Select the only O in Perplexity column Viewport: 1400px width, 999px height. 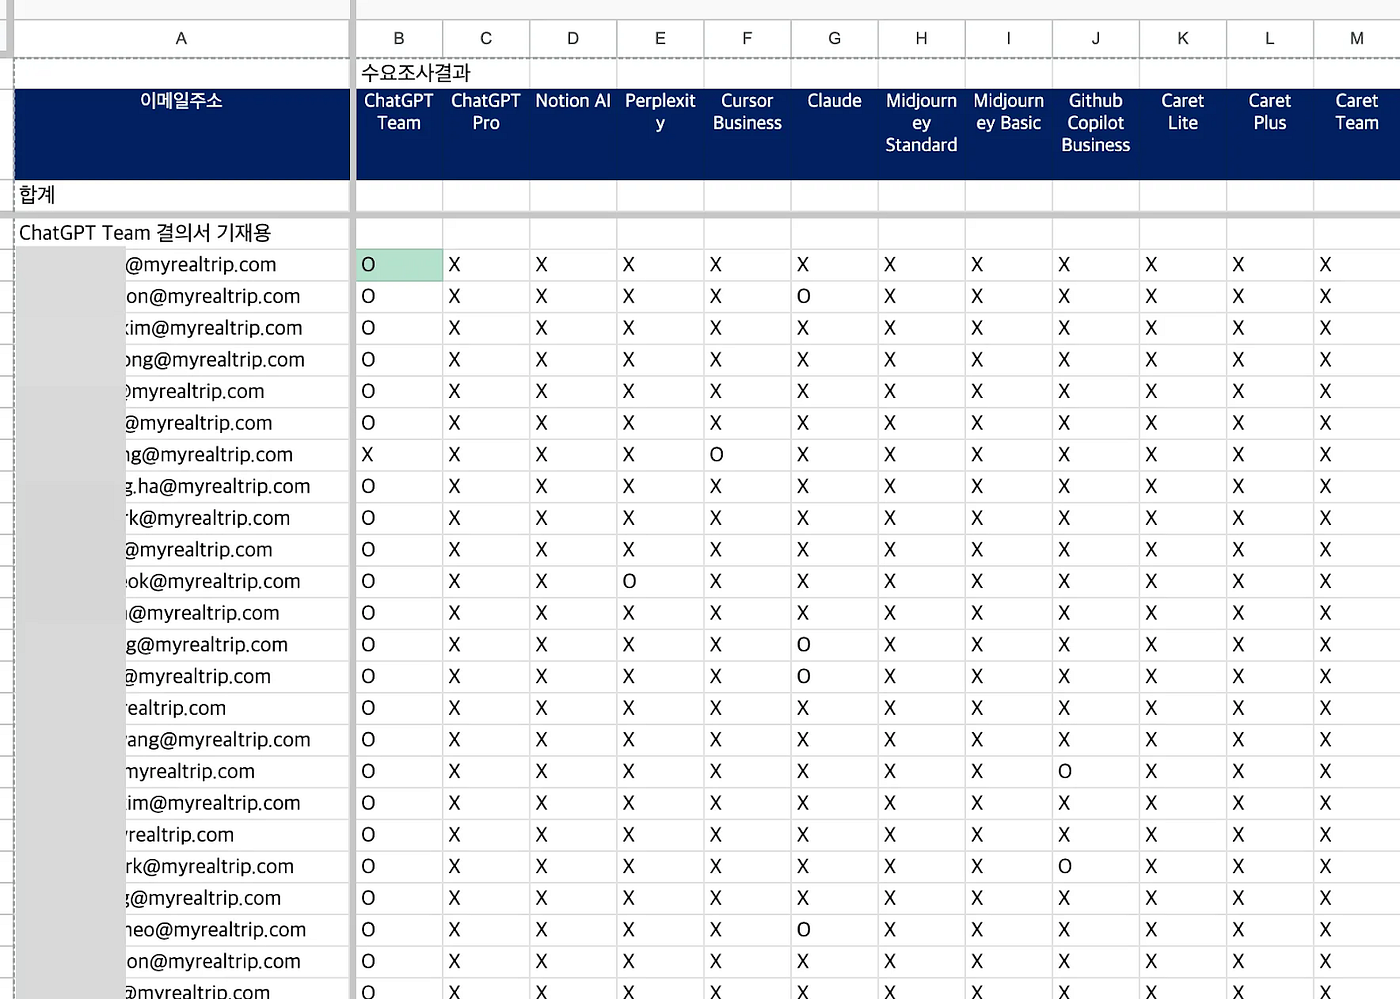(660, 582)
